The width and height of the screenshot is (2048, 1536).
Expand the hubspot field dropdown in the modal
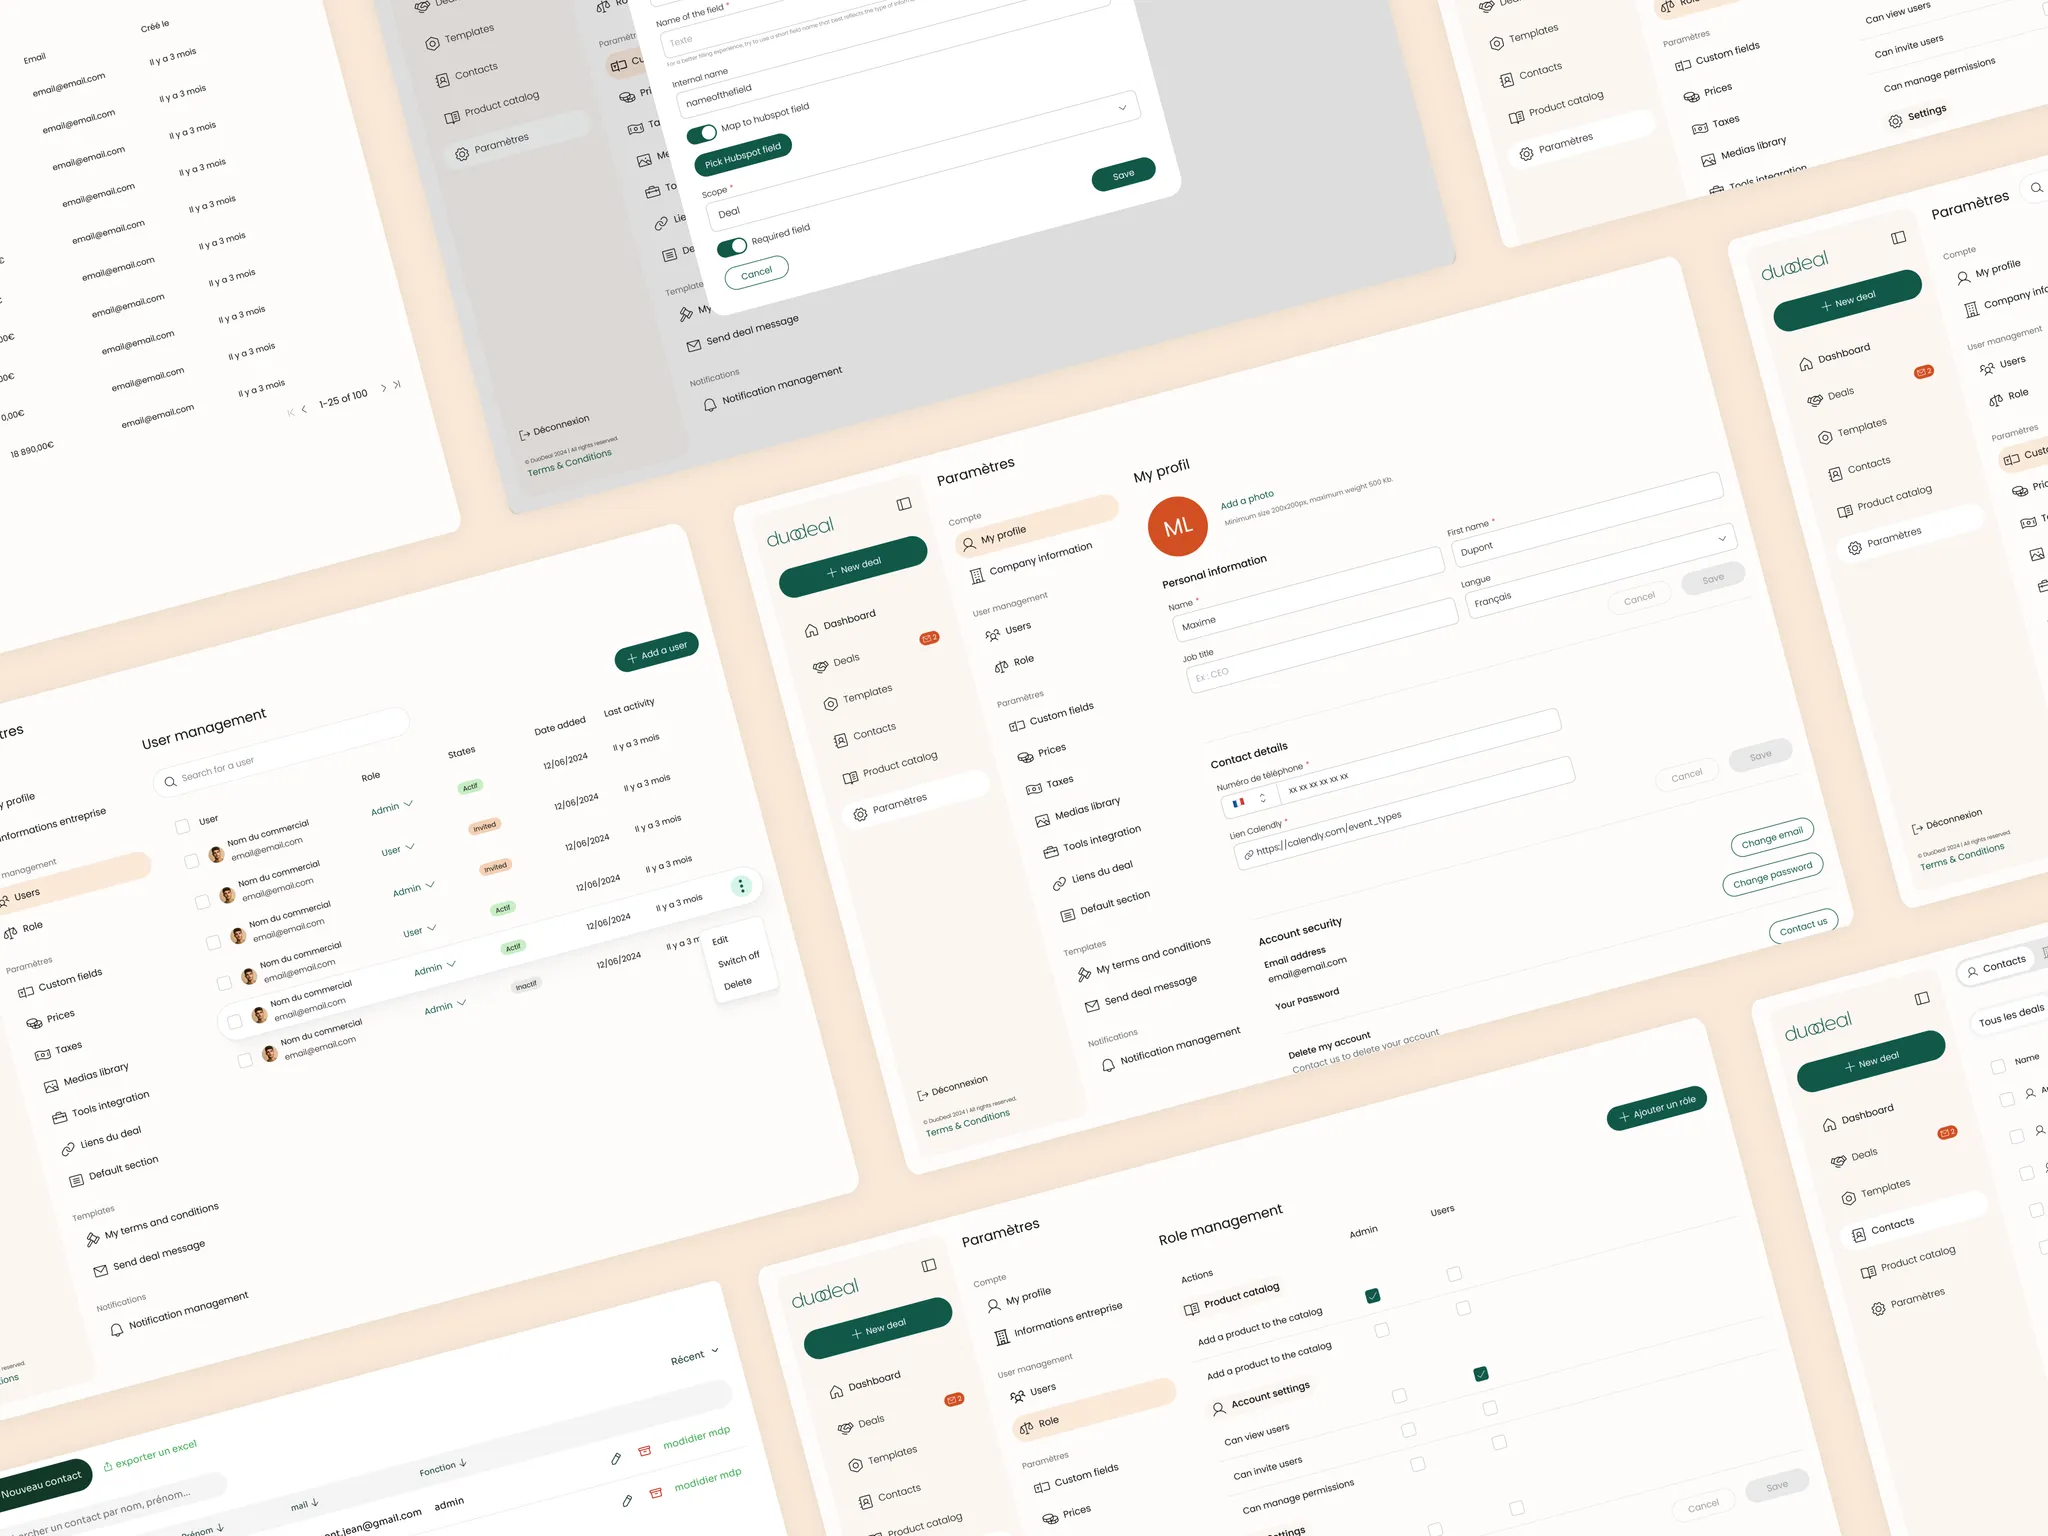coord(1122,107)
